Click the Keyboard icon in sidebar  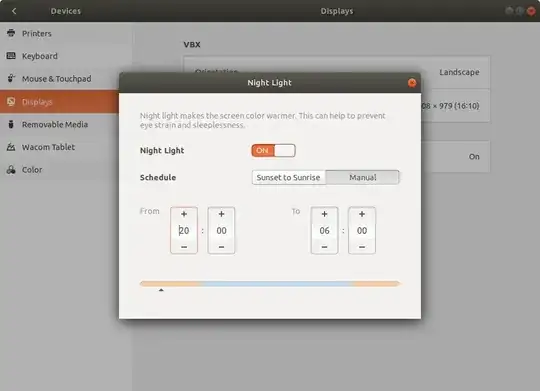coord(11,56)
